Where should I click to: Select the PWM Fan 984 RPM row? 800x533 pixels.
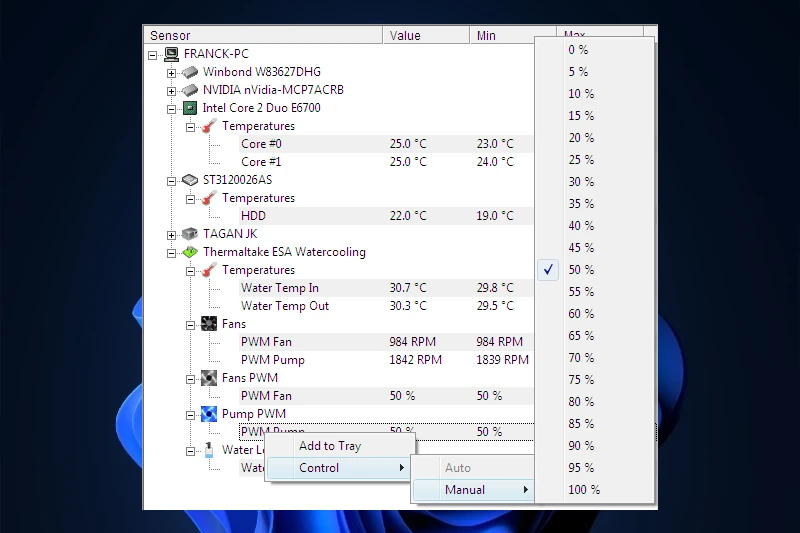(x=386, y=342)
